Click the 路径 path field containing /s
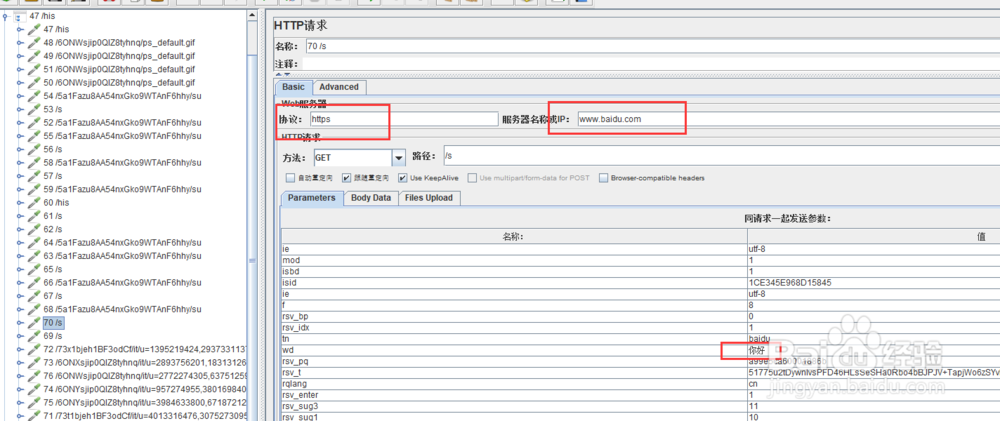 click(721, 156)
